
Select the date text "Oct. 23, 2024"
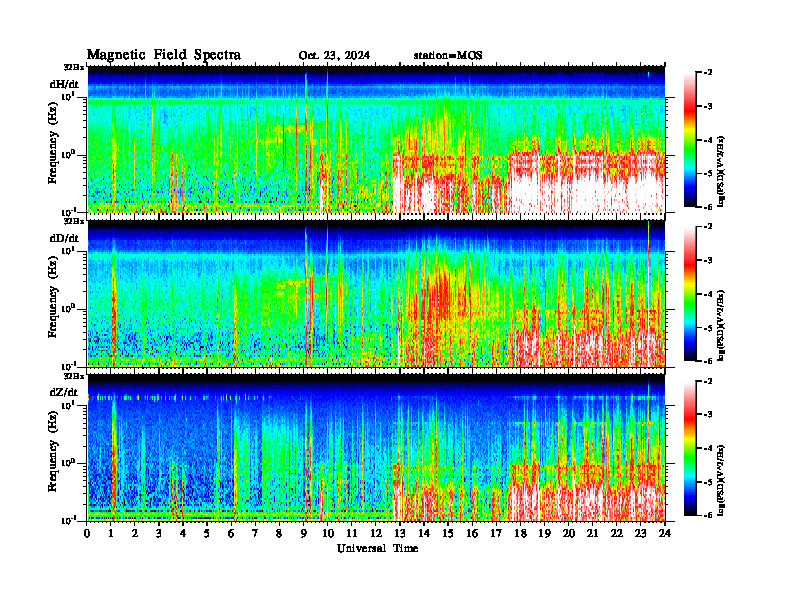(x=334, y=56)
